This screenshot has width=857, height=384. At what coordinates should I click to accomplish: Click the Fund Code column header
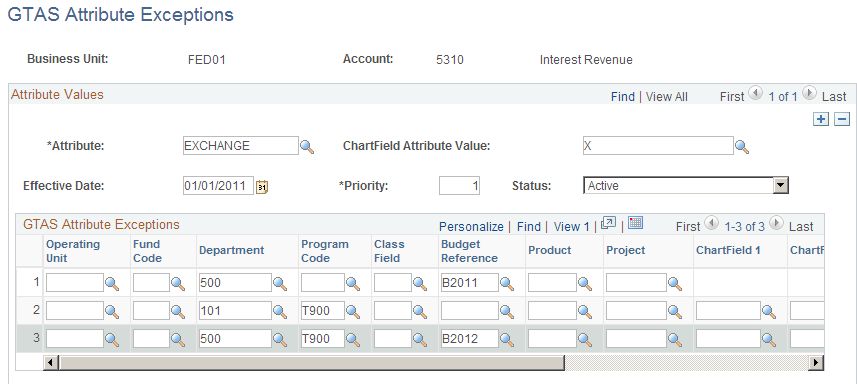(147, 251)
